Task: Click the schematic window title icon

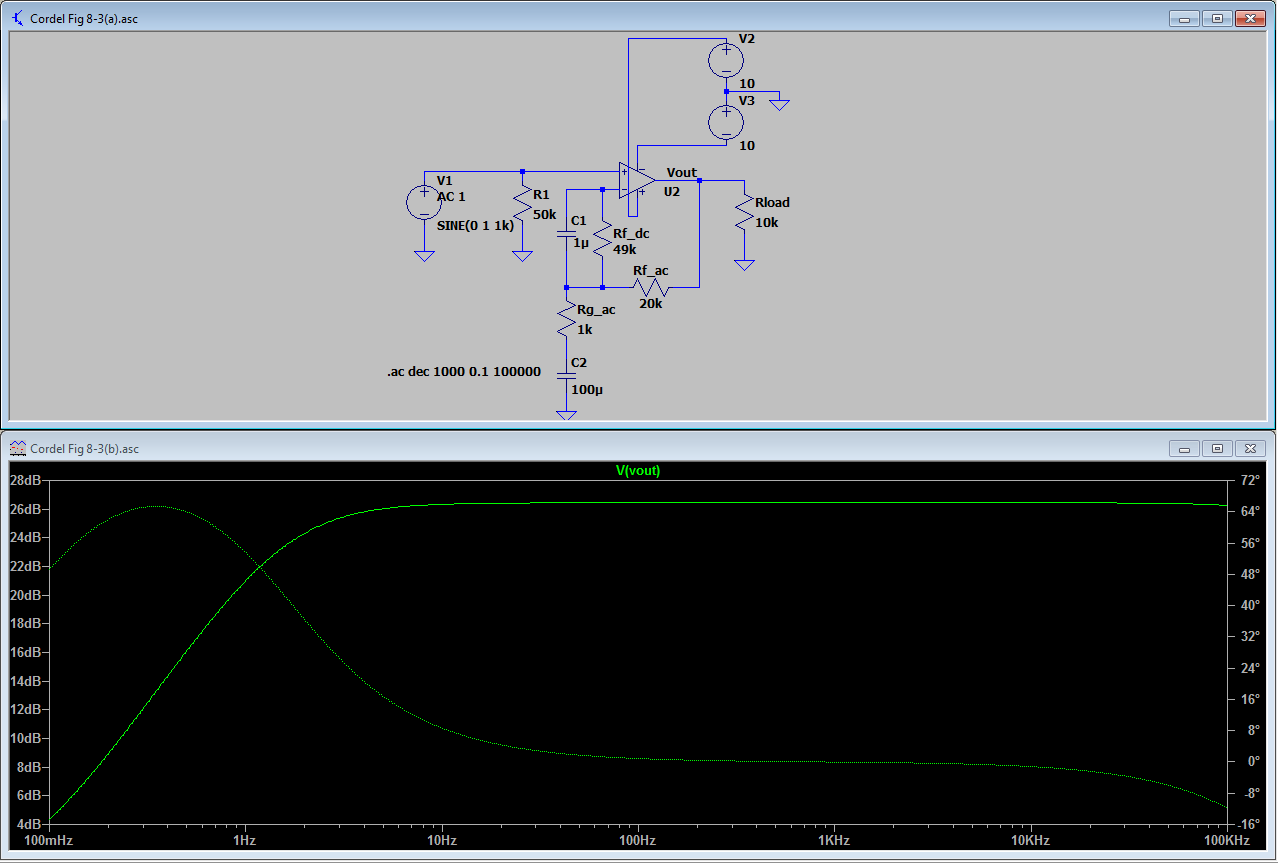Action: coord(18,18)
